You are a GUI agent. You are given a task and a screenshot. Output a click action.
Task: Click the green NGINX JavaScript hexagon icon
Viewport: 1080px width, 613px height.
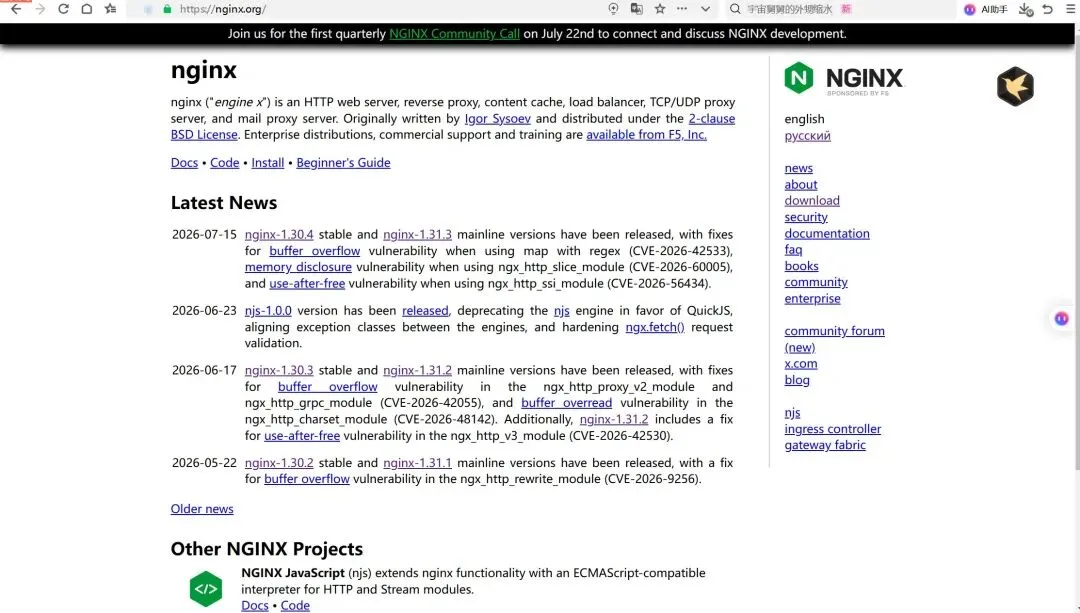coord(206,589)
